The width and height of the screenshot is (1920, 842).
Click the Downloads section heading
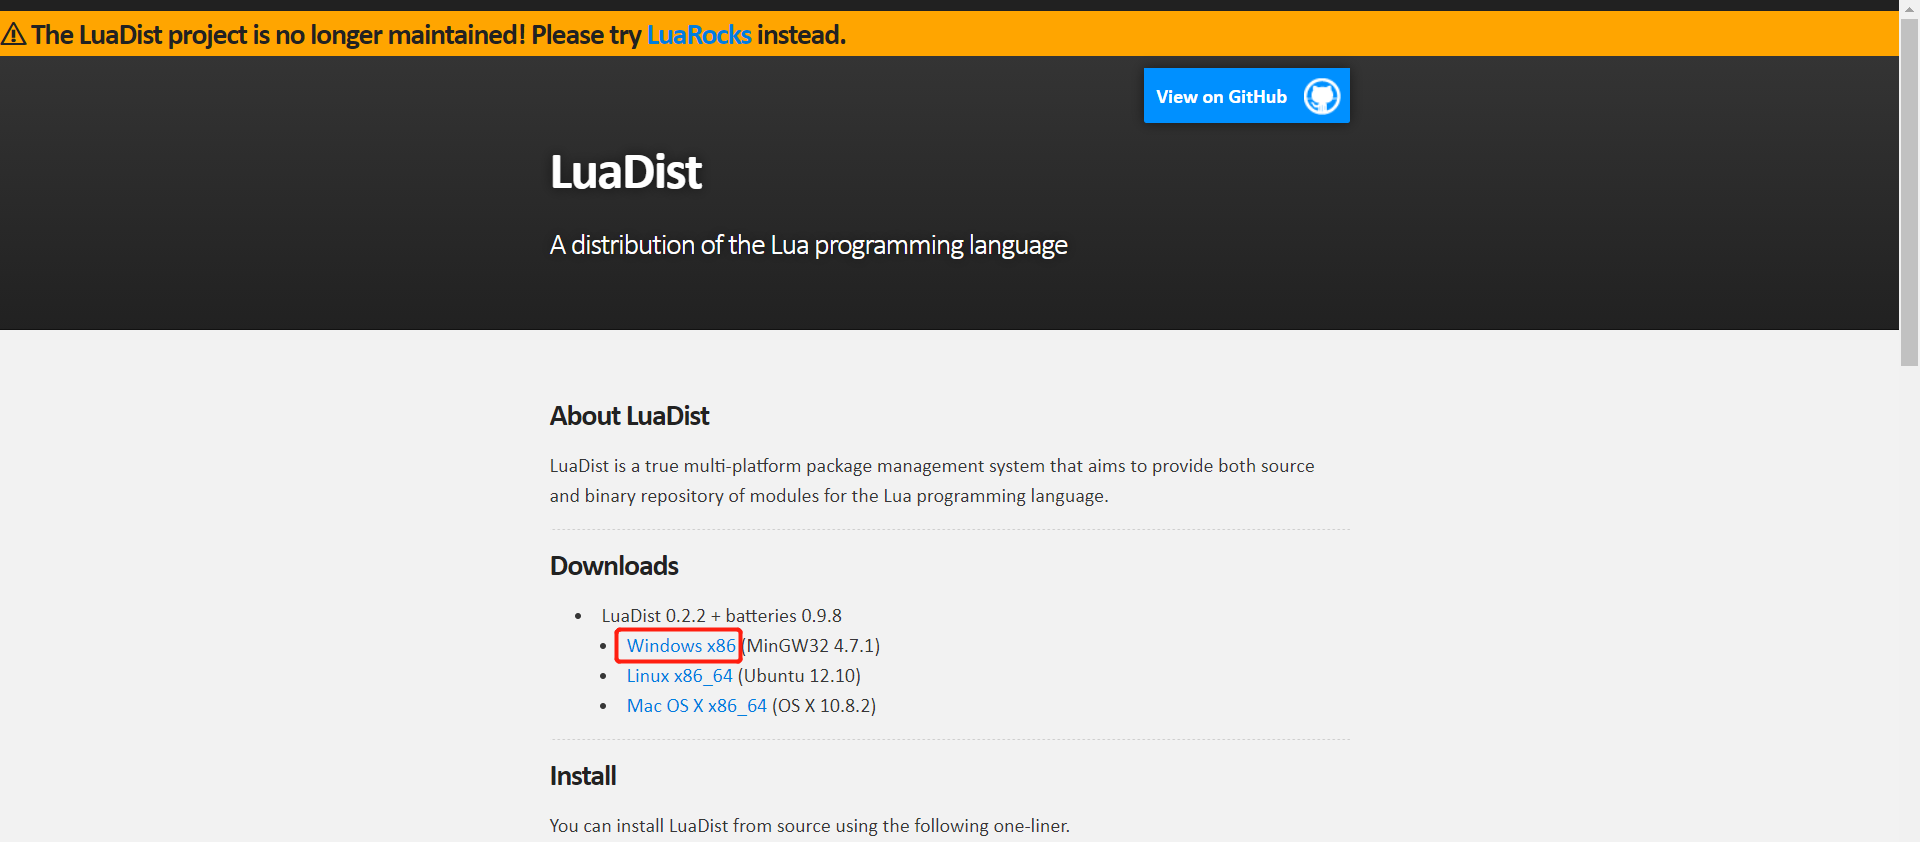point(613,565)
